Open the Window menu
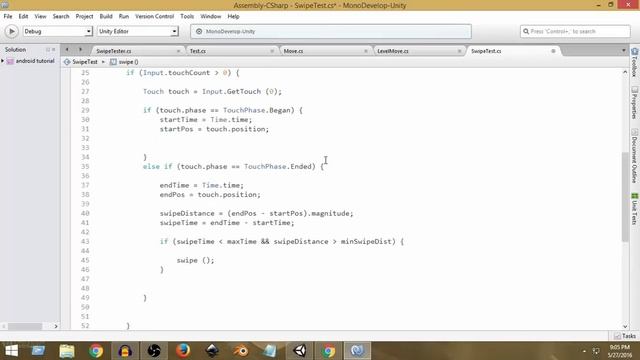The height and width of the screenshot is (360, 640). pos(211,16)
